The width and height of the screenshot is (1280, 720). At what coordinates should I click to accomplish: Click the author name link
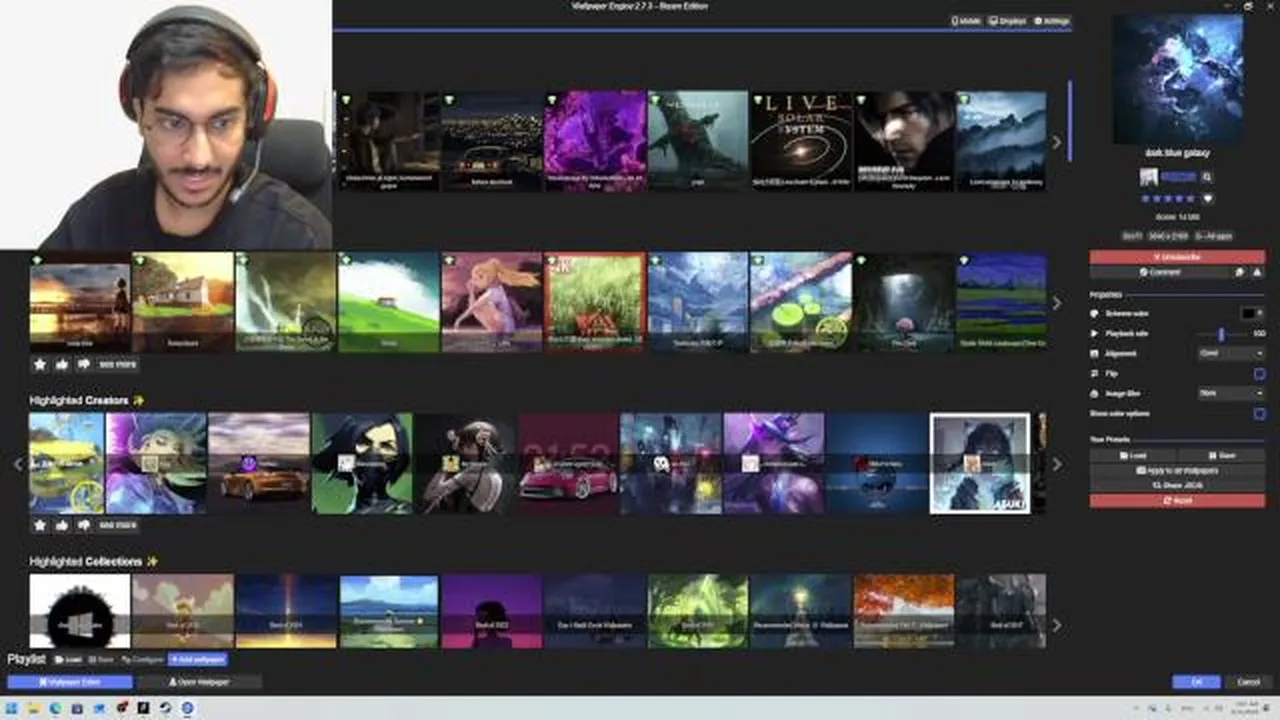(x=1178, y=177)
